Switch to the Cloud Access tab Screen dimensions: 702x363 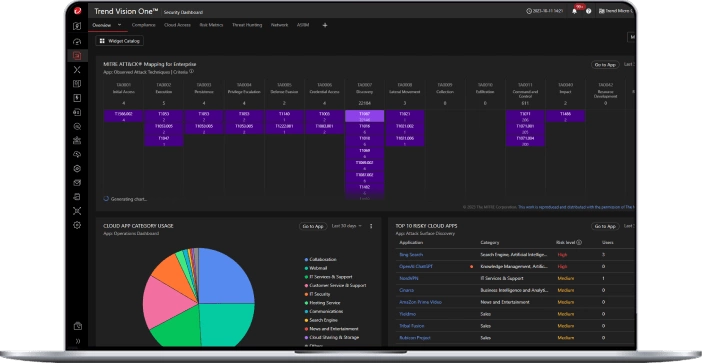click(177, 25)
